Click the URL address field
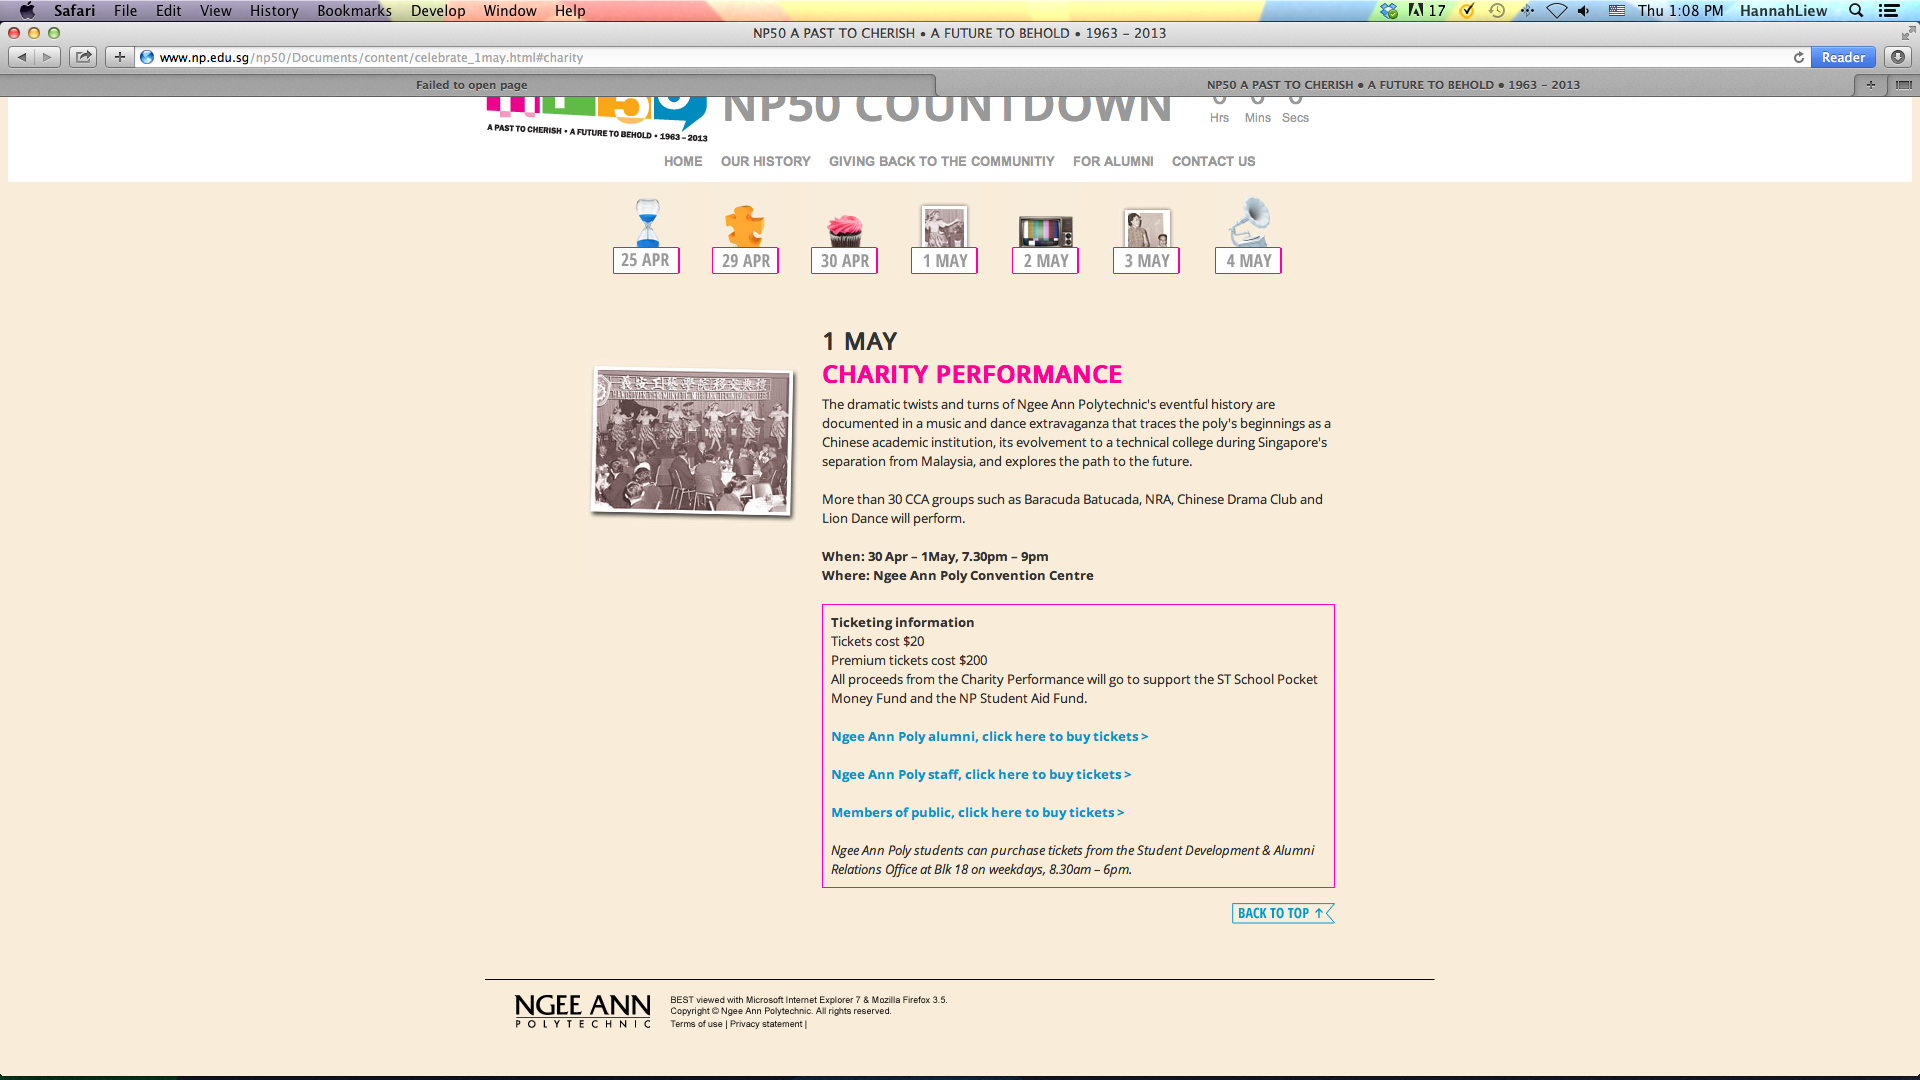Viewport: 1920px width, 1080px height. click(960, 57)
